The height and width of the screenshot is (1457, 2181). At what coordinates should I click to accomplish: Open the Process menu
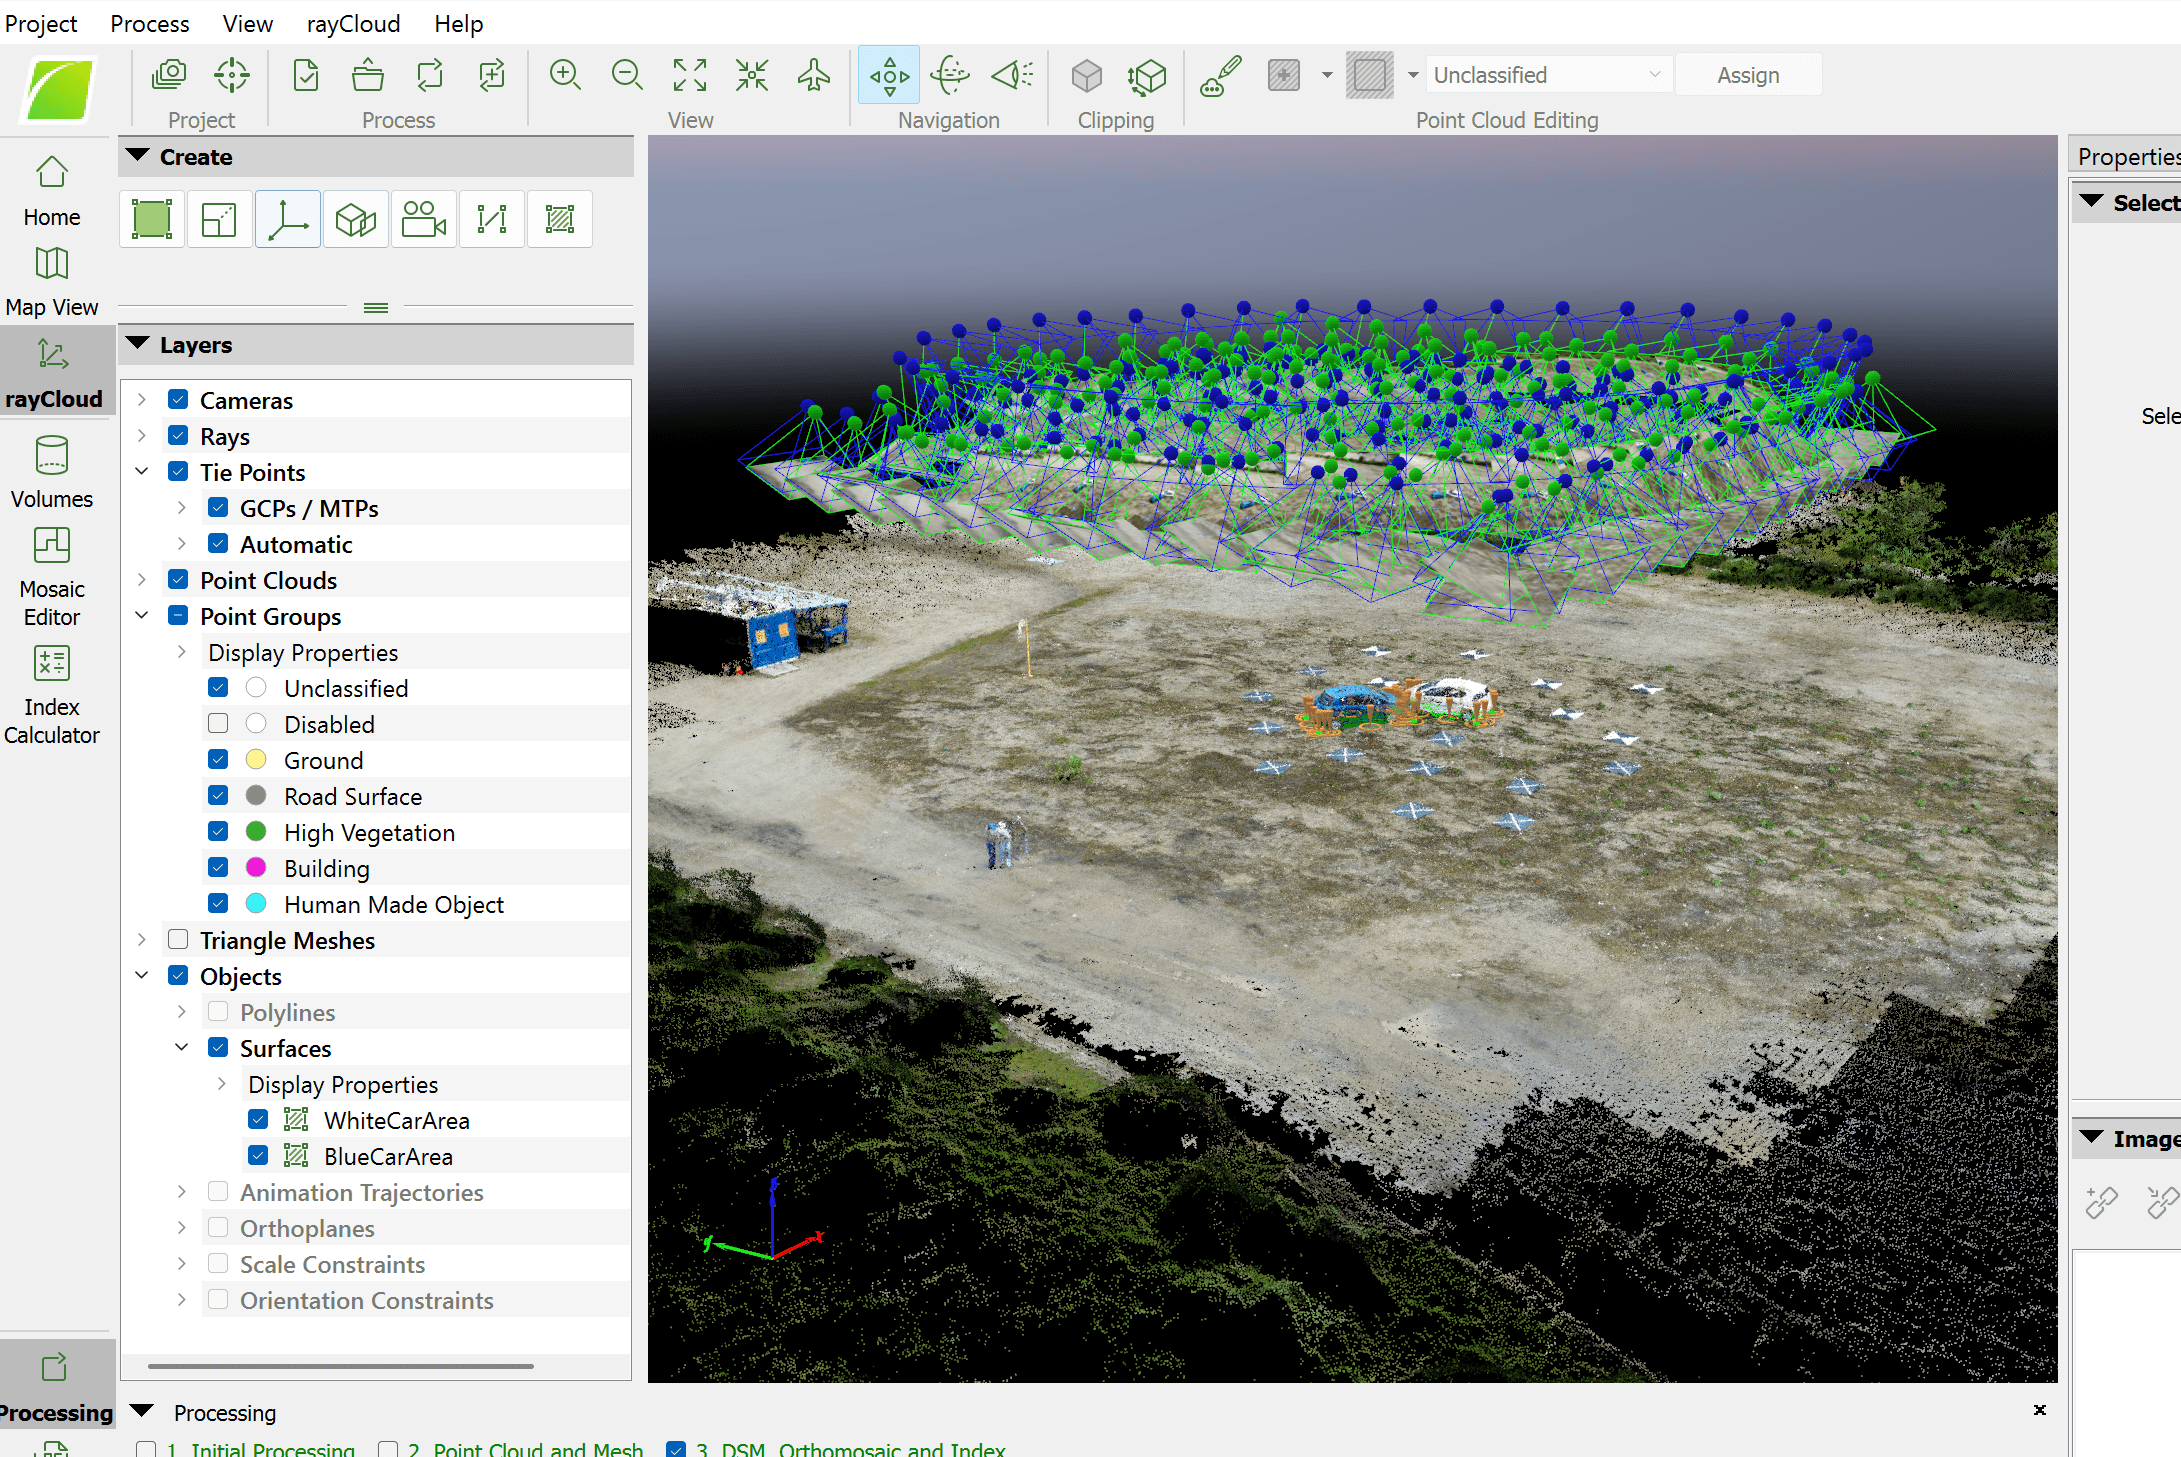click(150, 23)
